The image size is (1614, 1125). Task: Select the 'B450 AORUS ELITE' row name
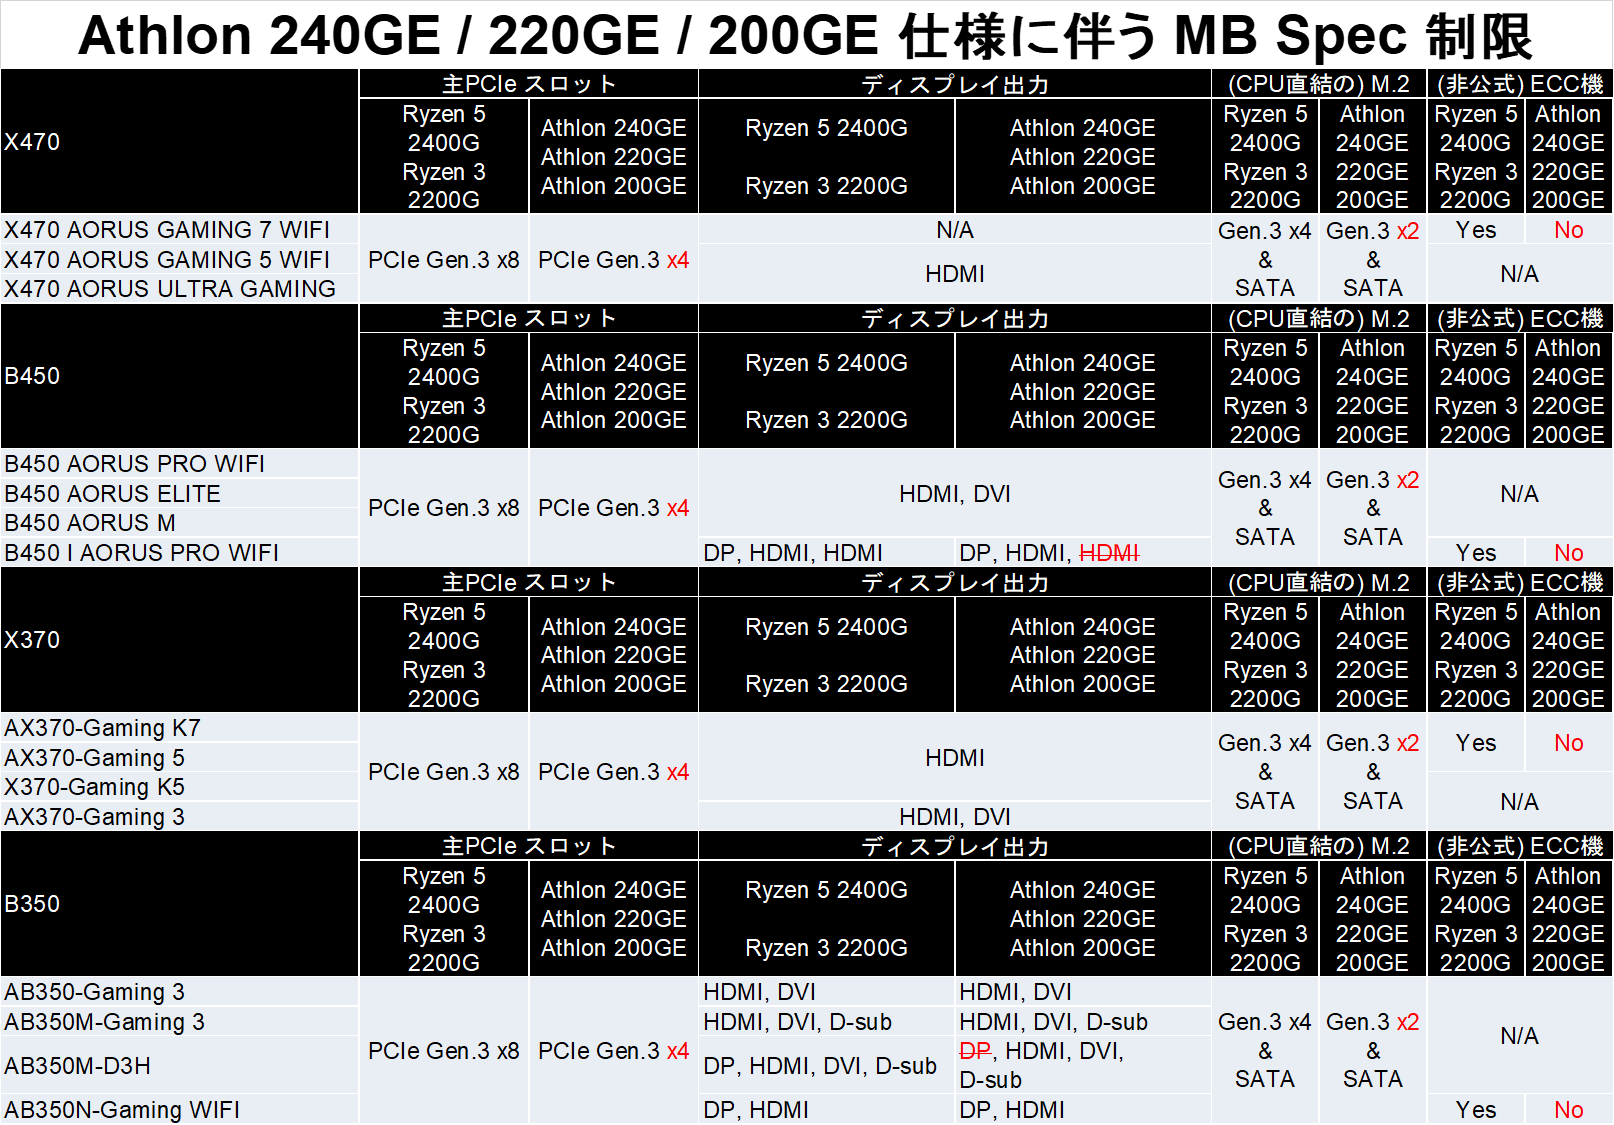click(113, 494)
